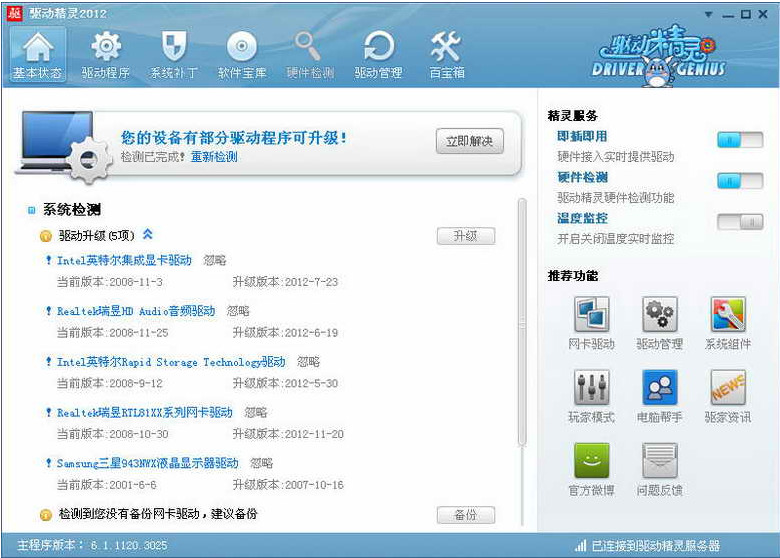Click the exclamation icon beside Samsung显示器驱动
Viewport: 780px width, 558px height.
[x=48, y=463]
